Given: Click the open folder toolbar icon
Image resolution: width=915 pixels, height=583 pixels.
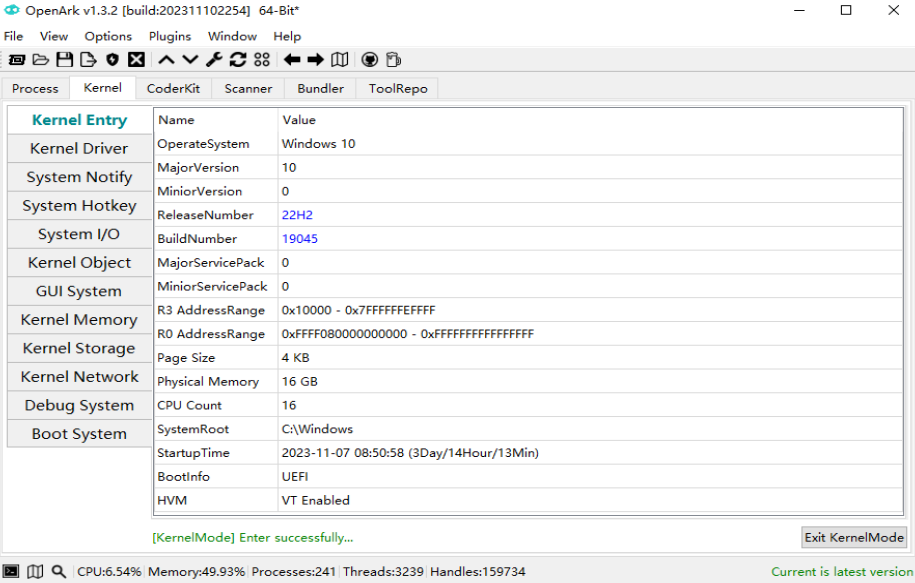Looking at the screenshot, I should (40, 60).
